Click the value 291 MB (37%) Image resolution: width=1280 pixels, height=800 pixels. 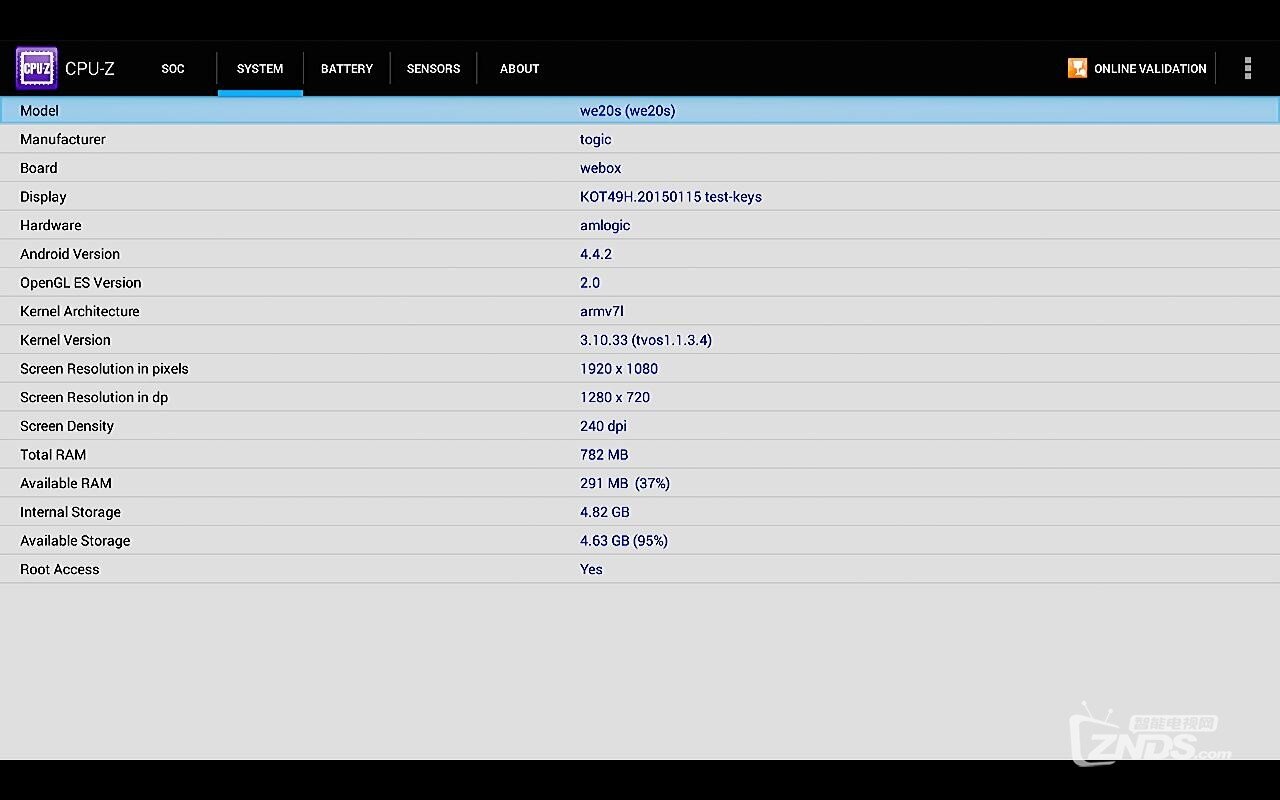coord(625,483)
